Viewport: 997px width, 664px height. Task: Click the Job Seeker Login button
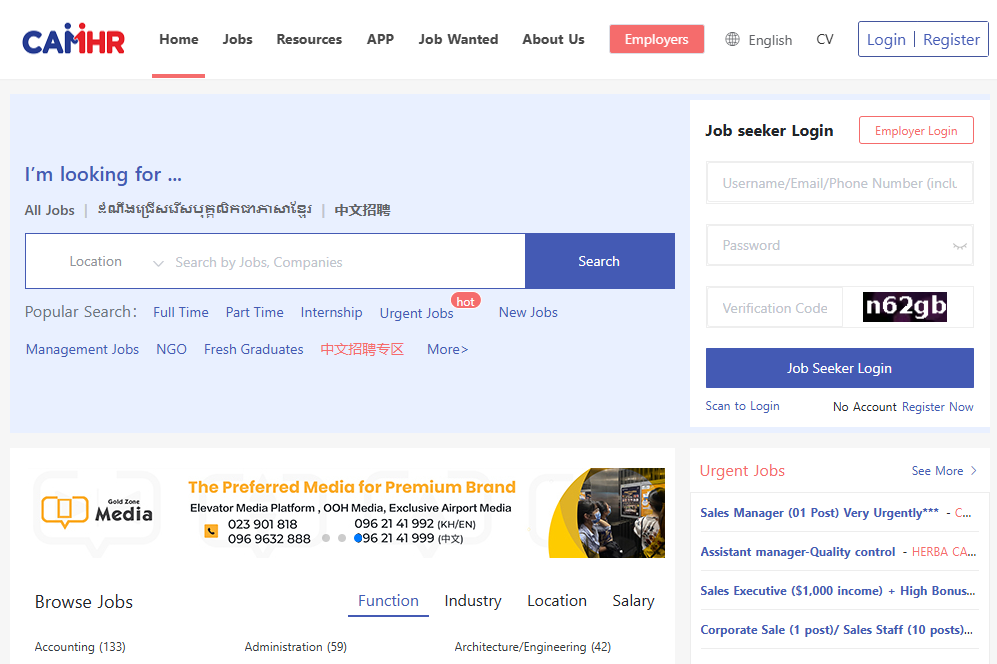coord(839,368)
